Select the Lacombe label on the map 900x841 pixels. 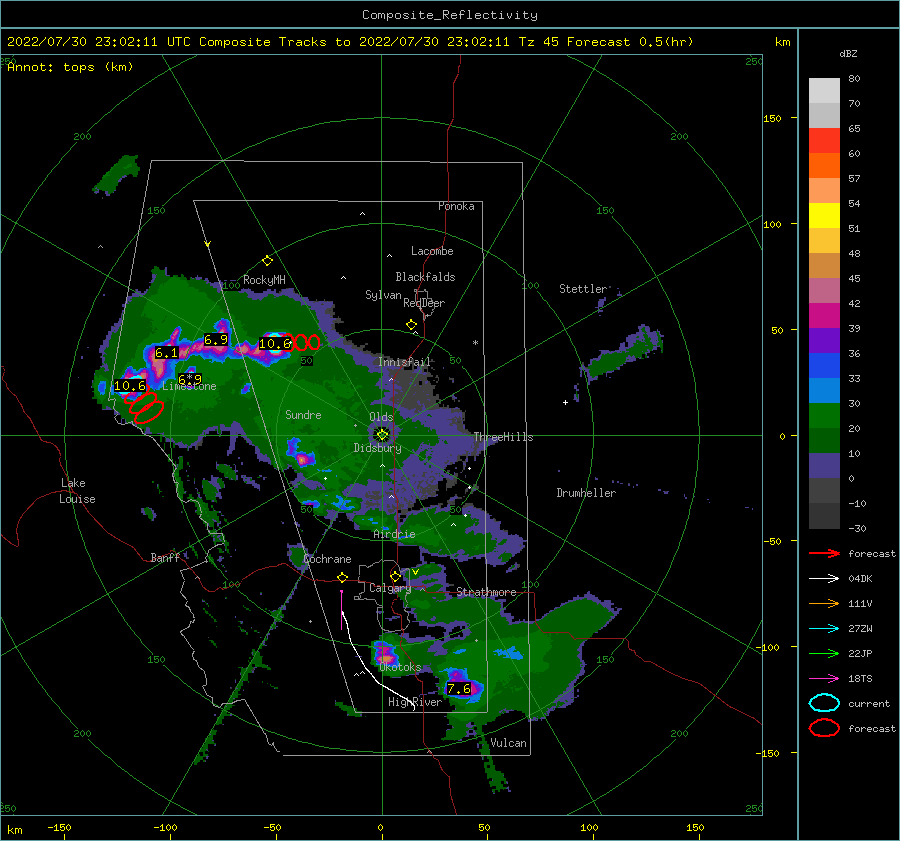point(432,251)
